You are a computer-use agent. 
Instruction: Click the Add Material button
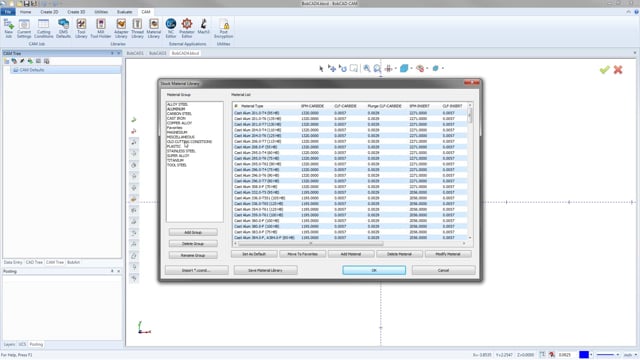click(351, 254)
